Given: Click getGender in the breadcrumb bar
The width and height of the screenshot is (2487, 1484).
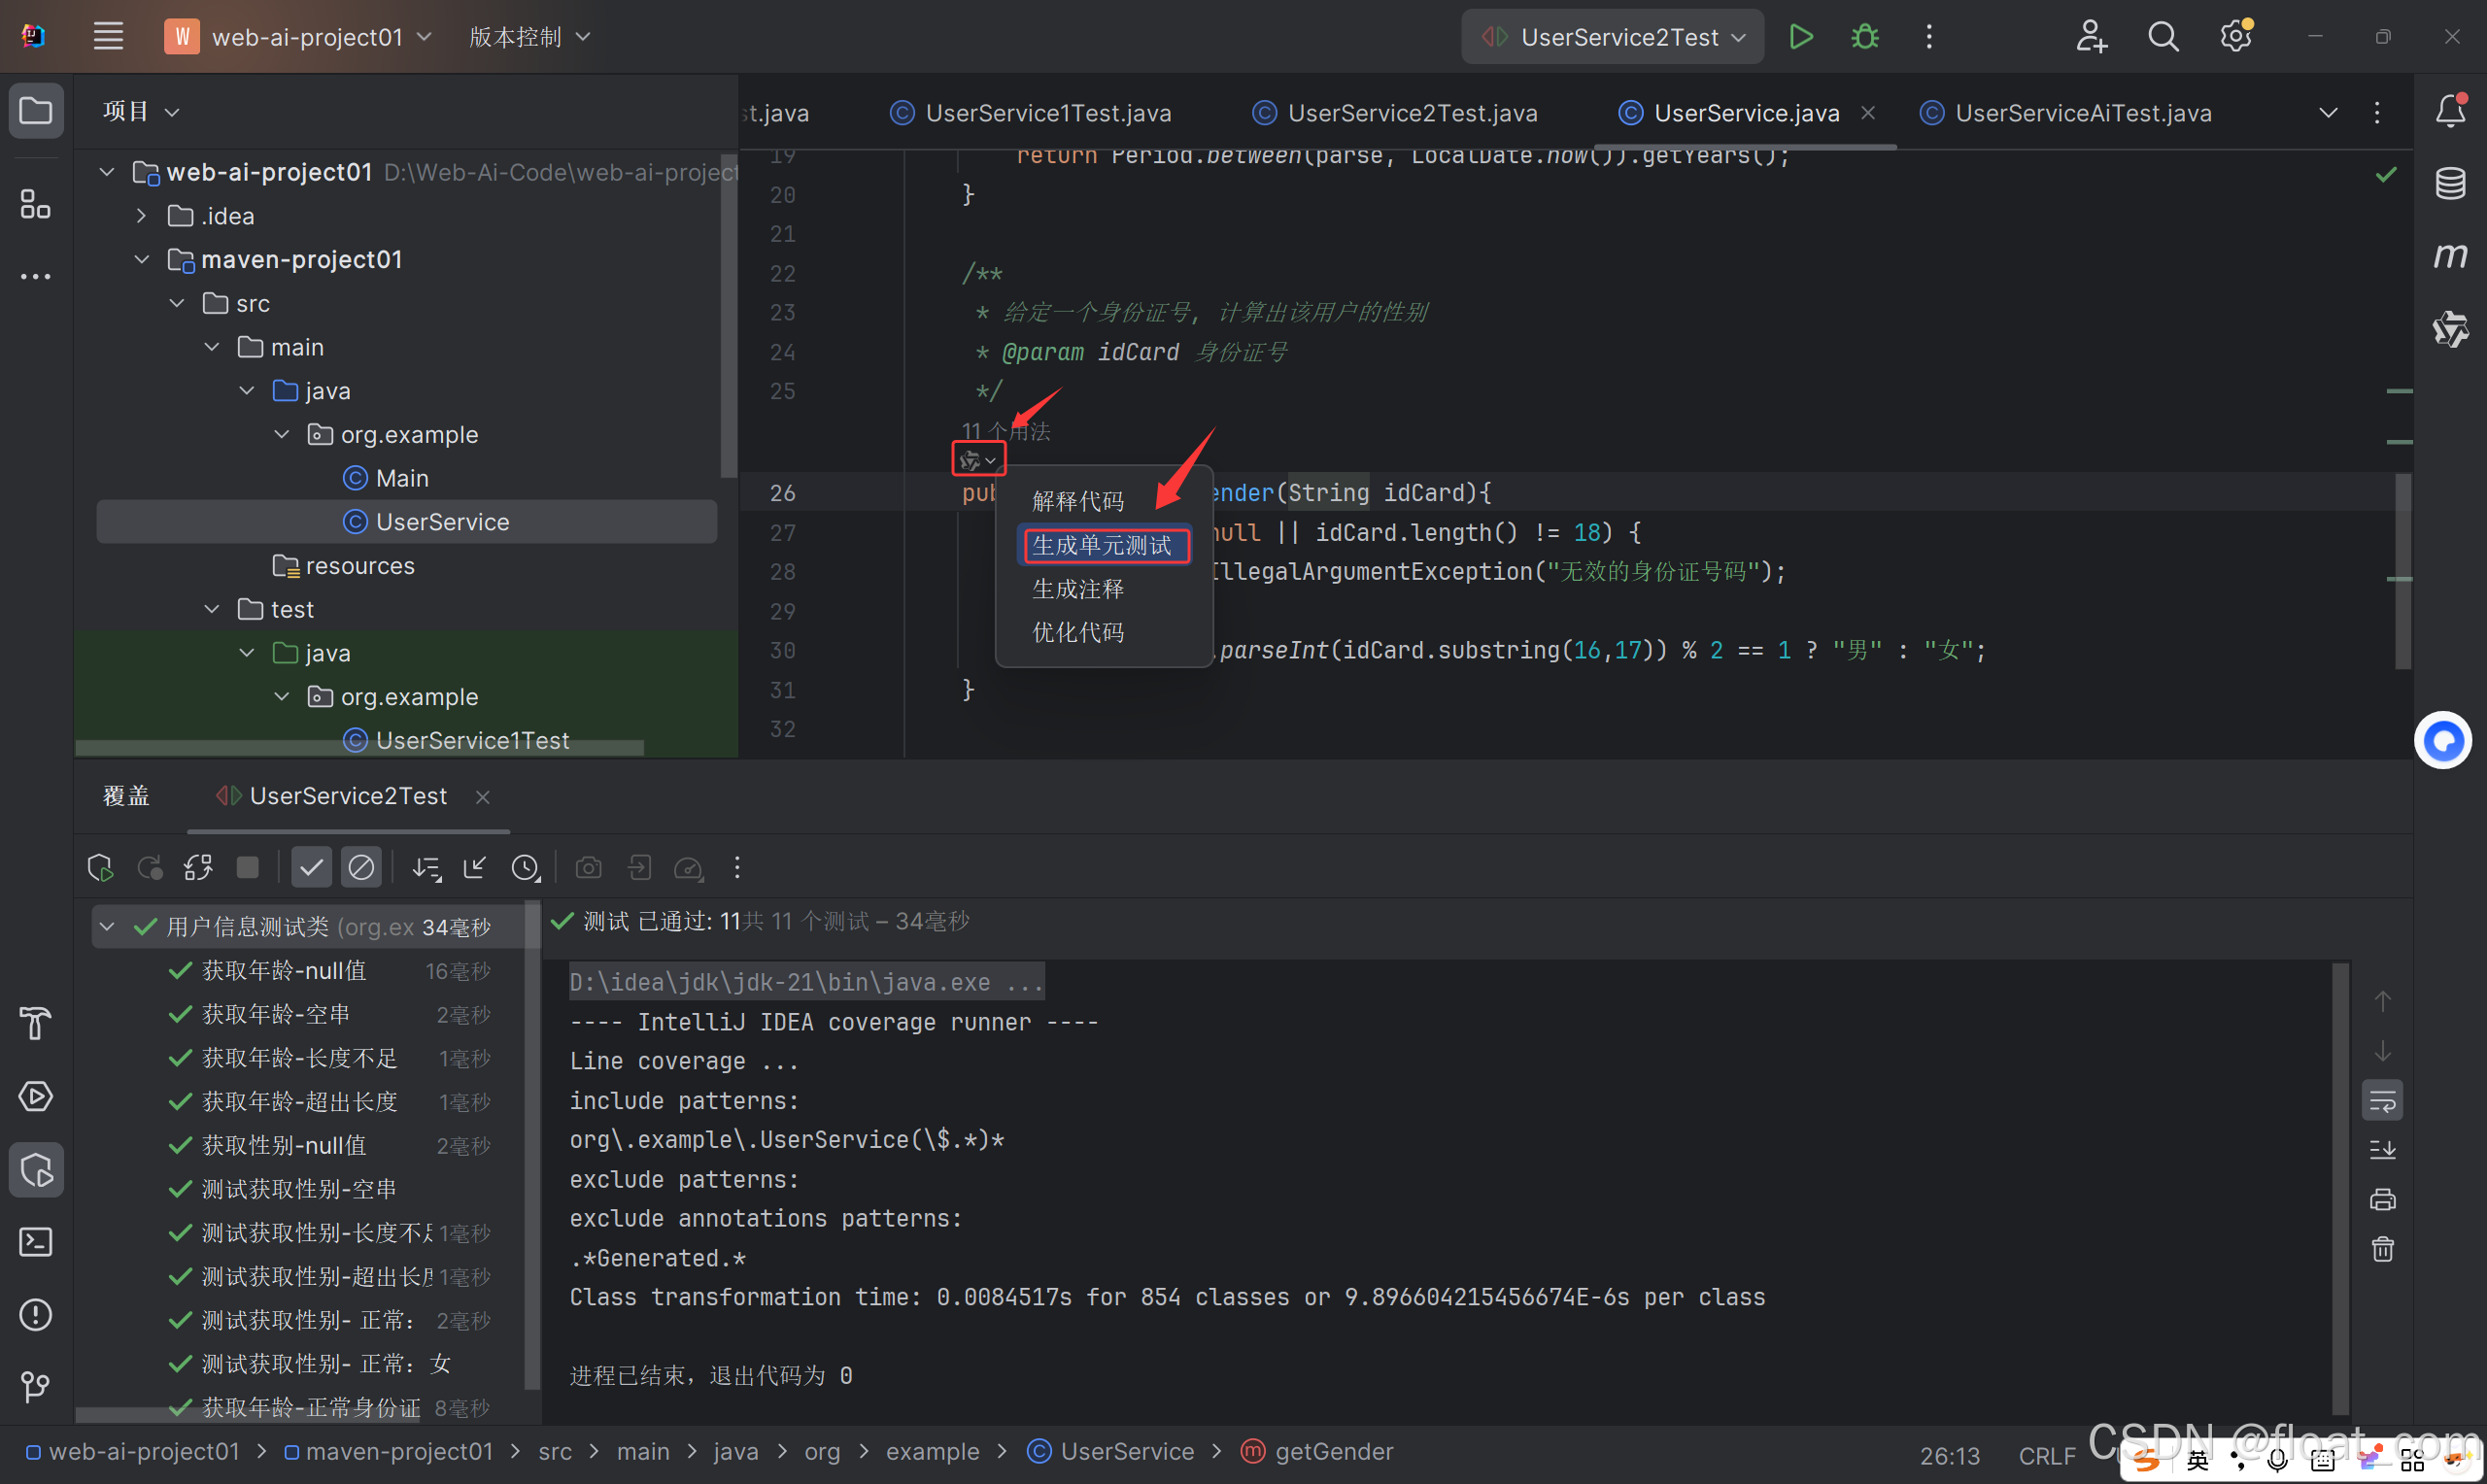Looking at the screenshot, I should (x=1333, y=1451).
